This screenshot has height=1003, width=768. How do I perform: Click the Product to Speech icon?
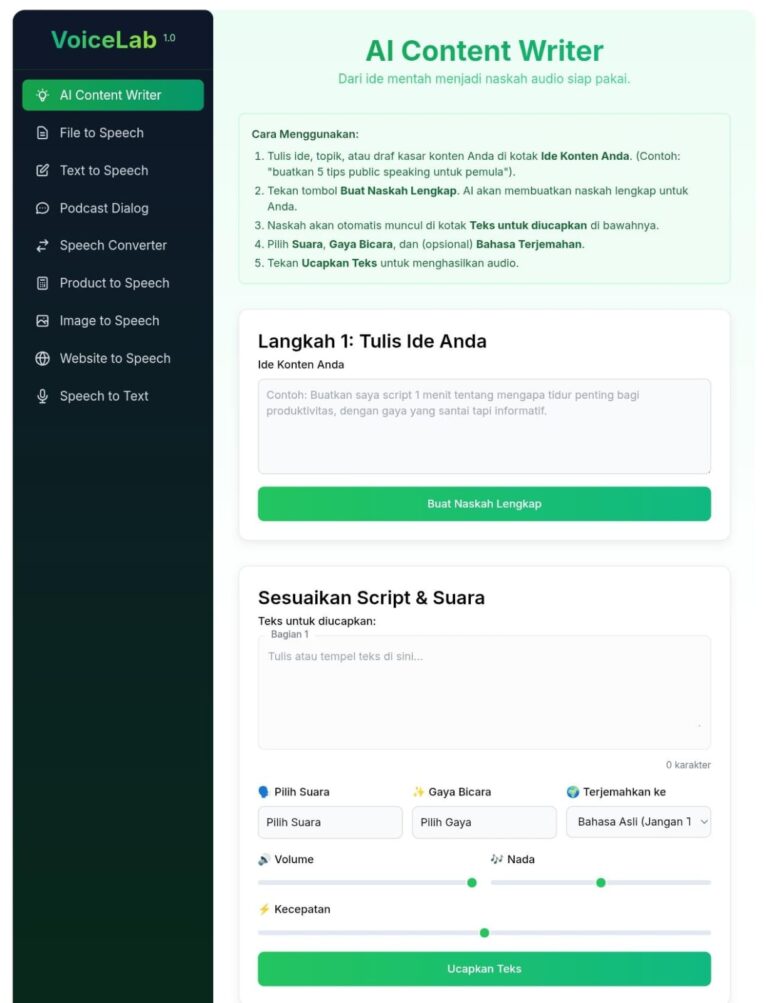(x=42, y=283)
